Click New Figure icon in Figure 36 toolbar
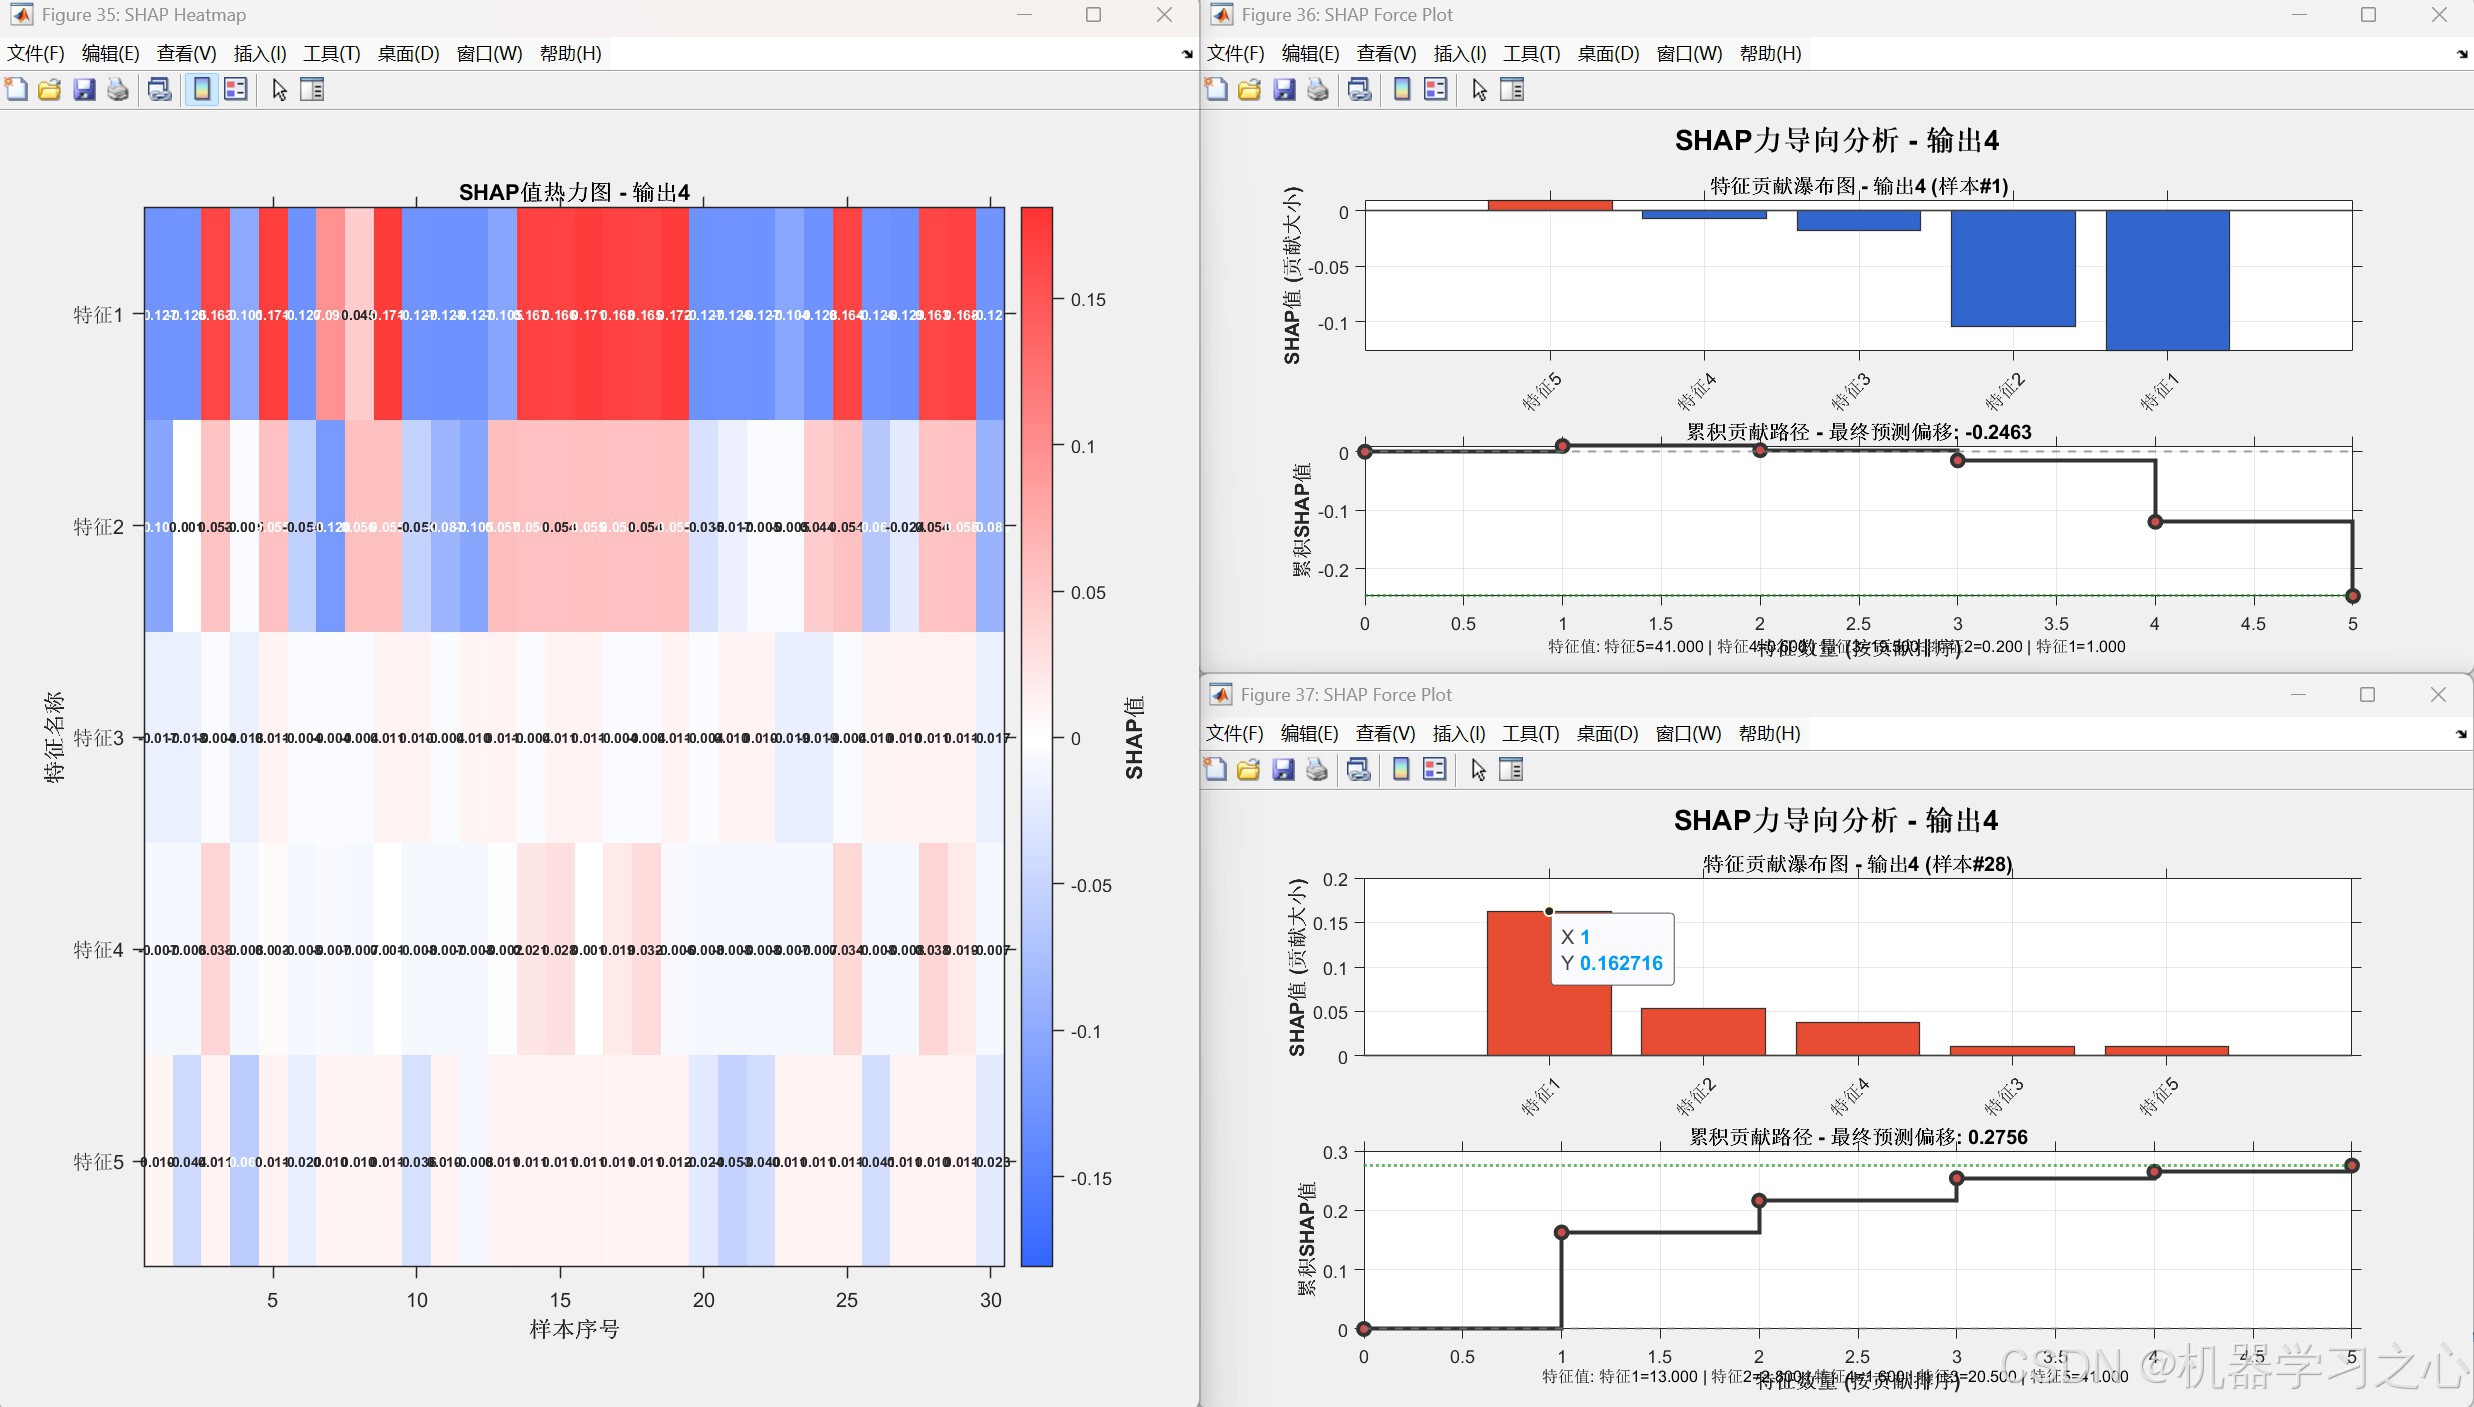This screenshot has height=1407, width=2474. (x=1216, y=90)
